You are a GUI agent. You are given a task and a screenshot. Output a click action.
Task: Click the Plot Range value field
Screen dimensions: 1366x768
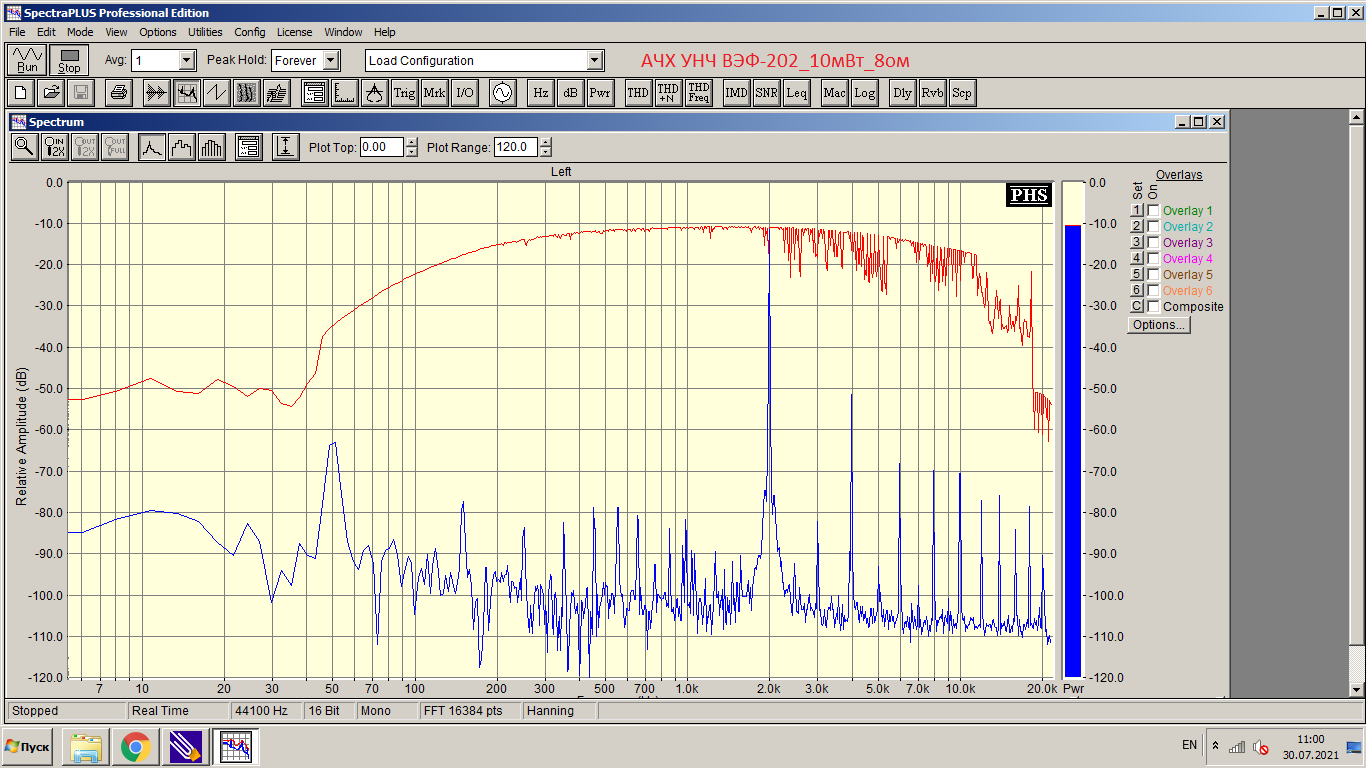516,147
